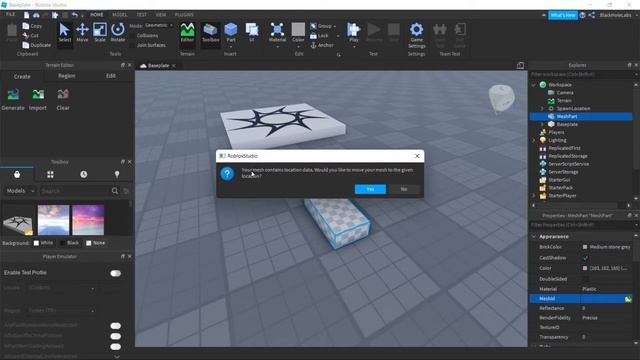Collapse the Workspace tree node
Image resolution: width=640 pixels, height=360 pixels.
point(534,85)
